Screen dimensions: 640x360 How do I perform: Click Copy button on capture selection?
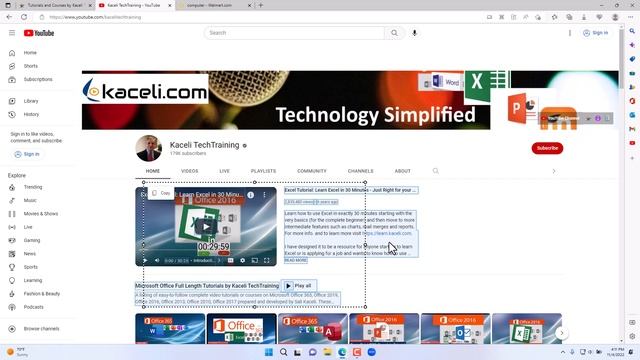tap(161, 193)
